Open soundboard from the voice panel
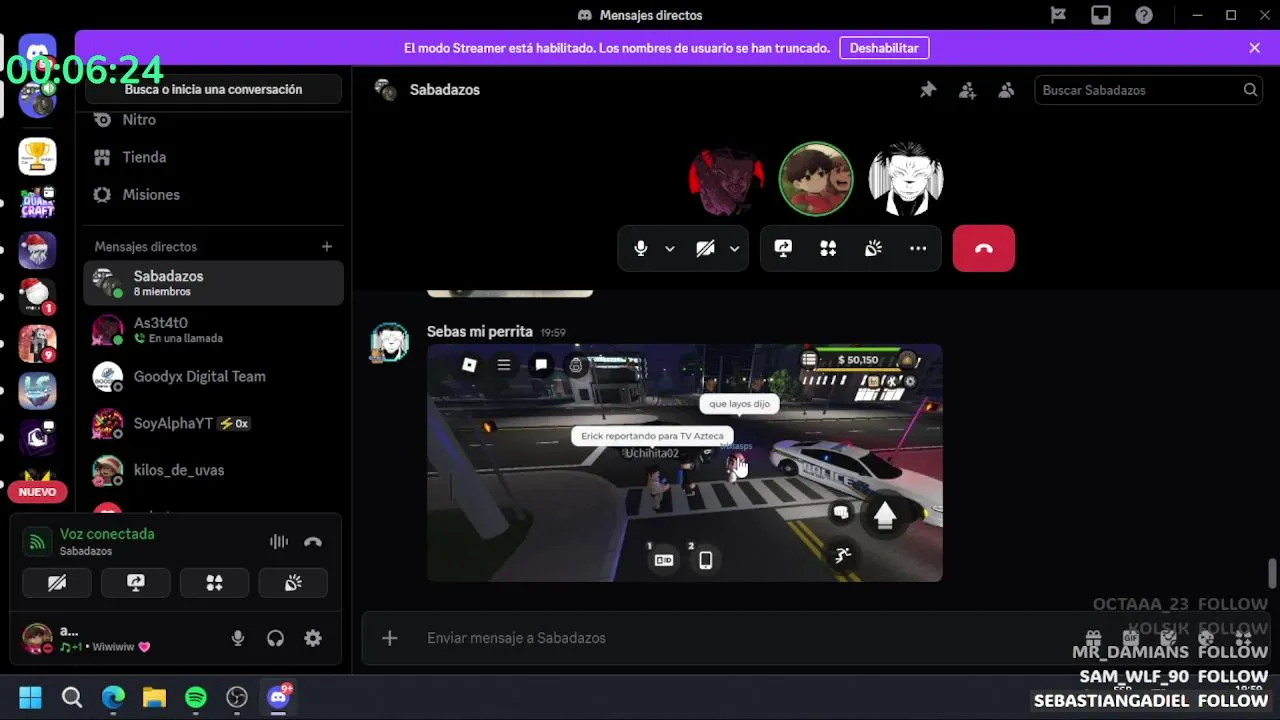Viewport: 1280px width, 720px height. [293, 583]
